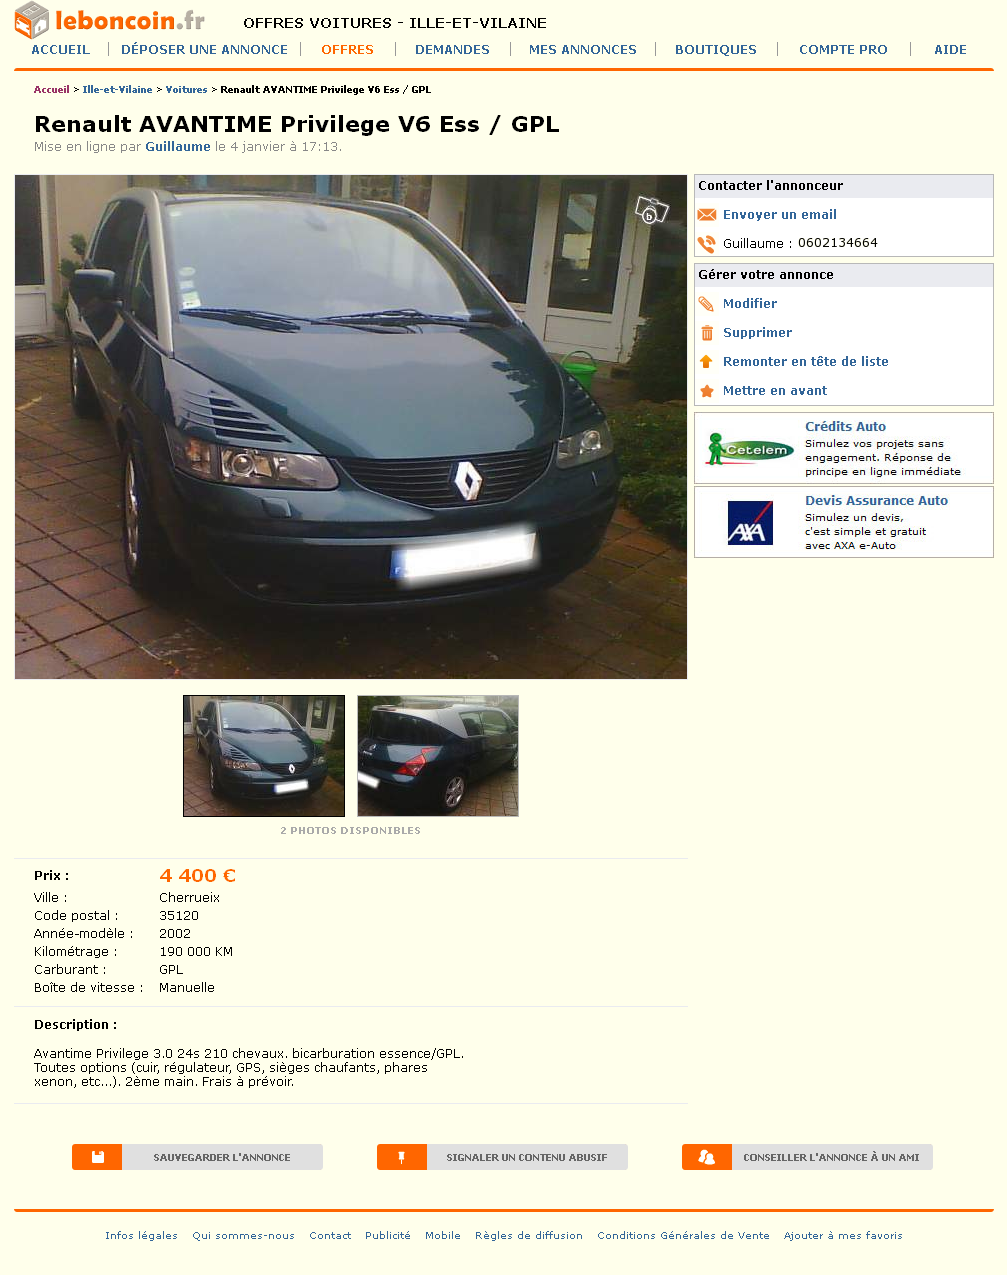Click the leboncoin.fr logo icon
Image resolution: width=1007 pixels, height=1275 pixels.
coord(32,20)
